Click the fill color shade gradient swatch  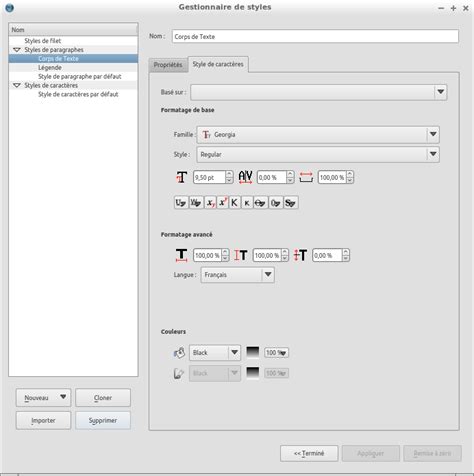pos(252,352)
